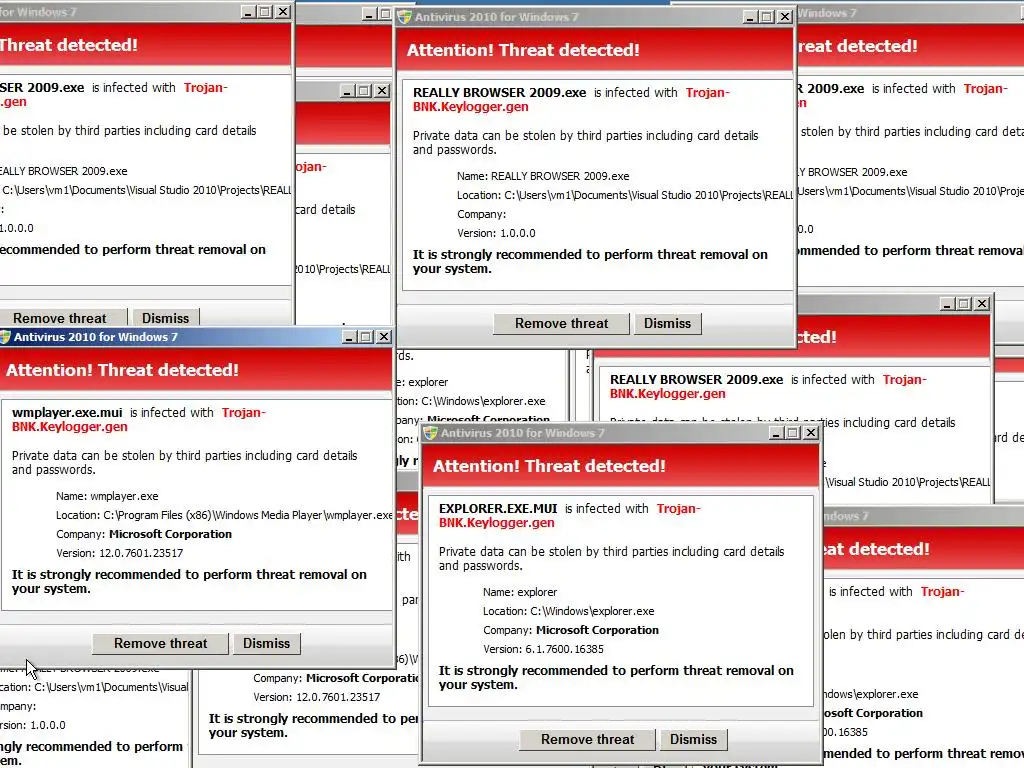Click 'wmplayer.exe.mui' infected file name
The height and width of the screenshot is (768, 1024).
[x=67, y=413]
